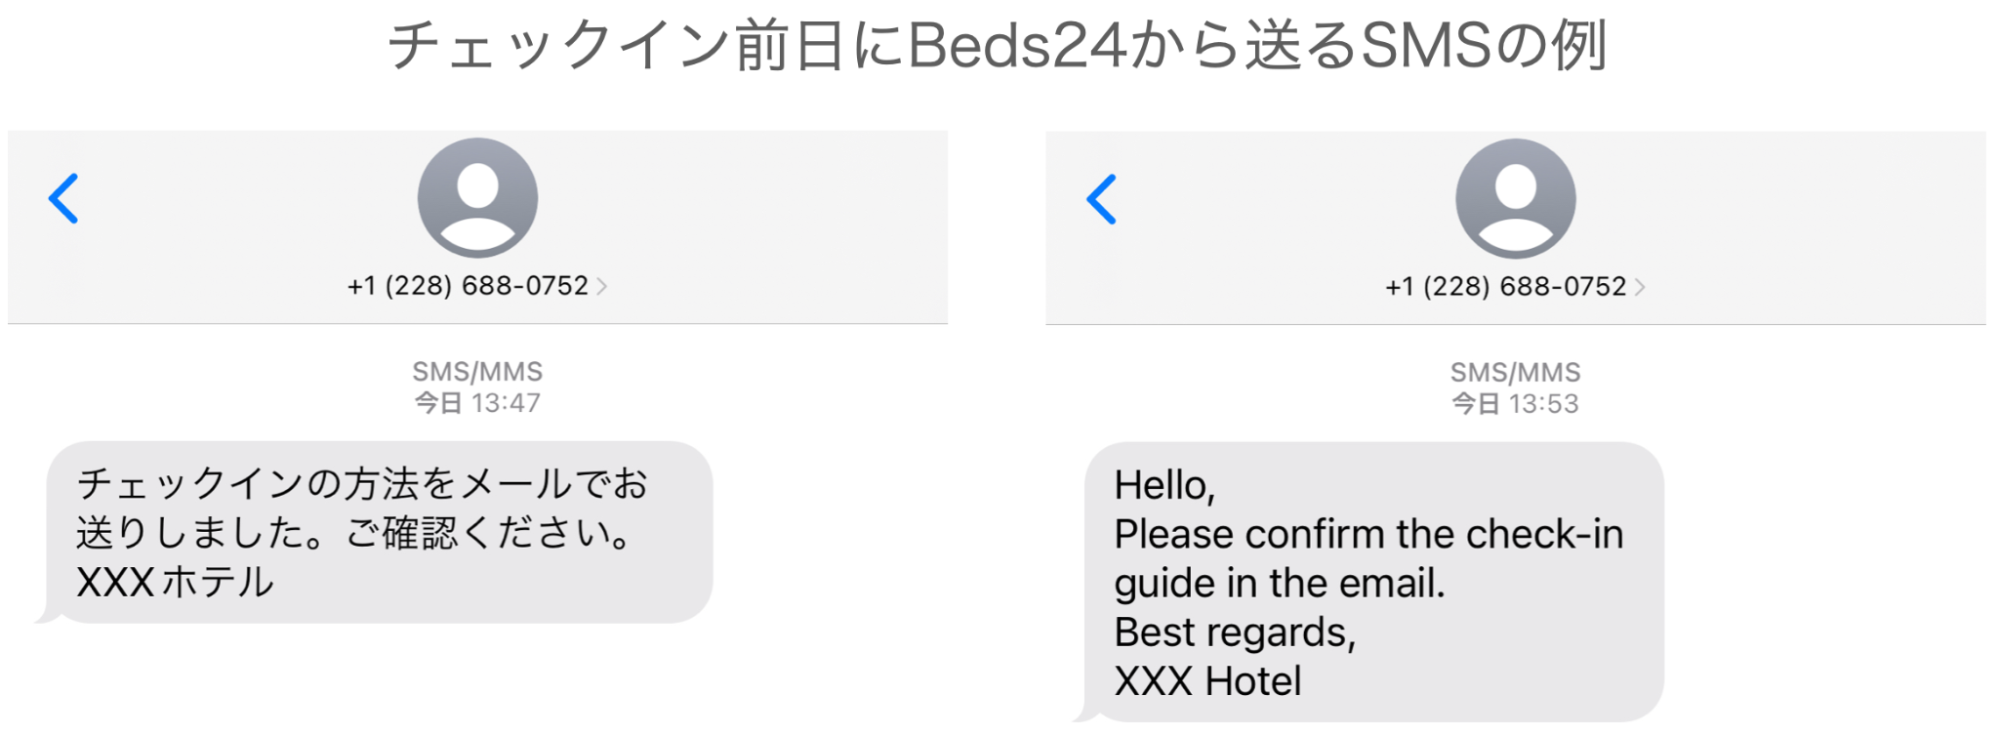
Task: Click the "XXX ホテル" signature line
Action: pyautogui.click(x=175, y=582)
